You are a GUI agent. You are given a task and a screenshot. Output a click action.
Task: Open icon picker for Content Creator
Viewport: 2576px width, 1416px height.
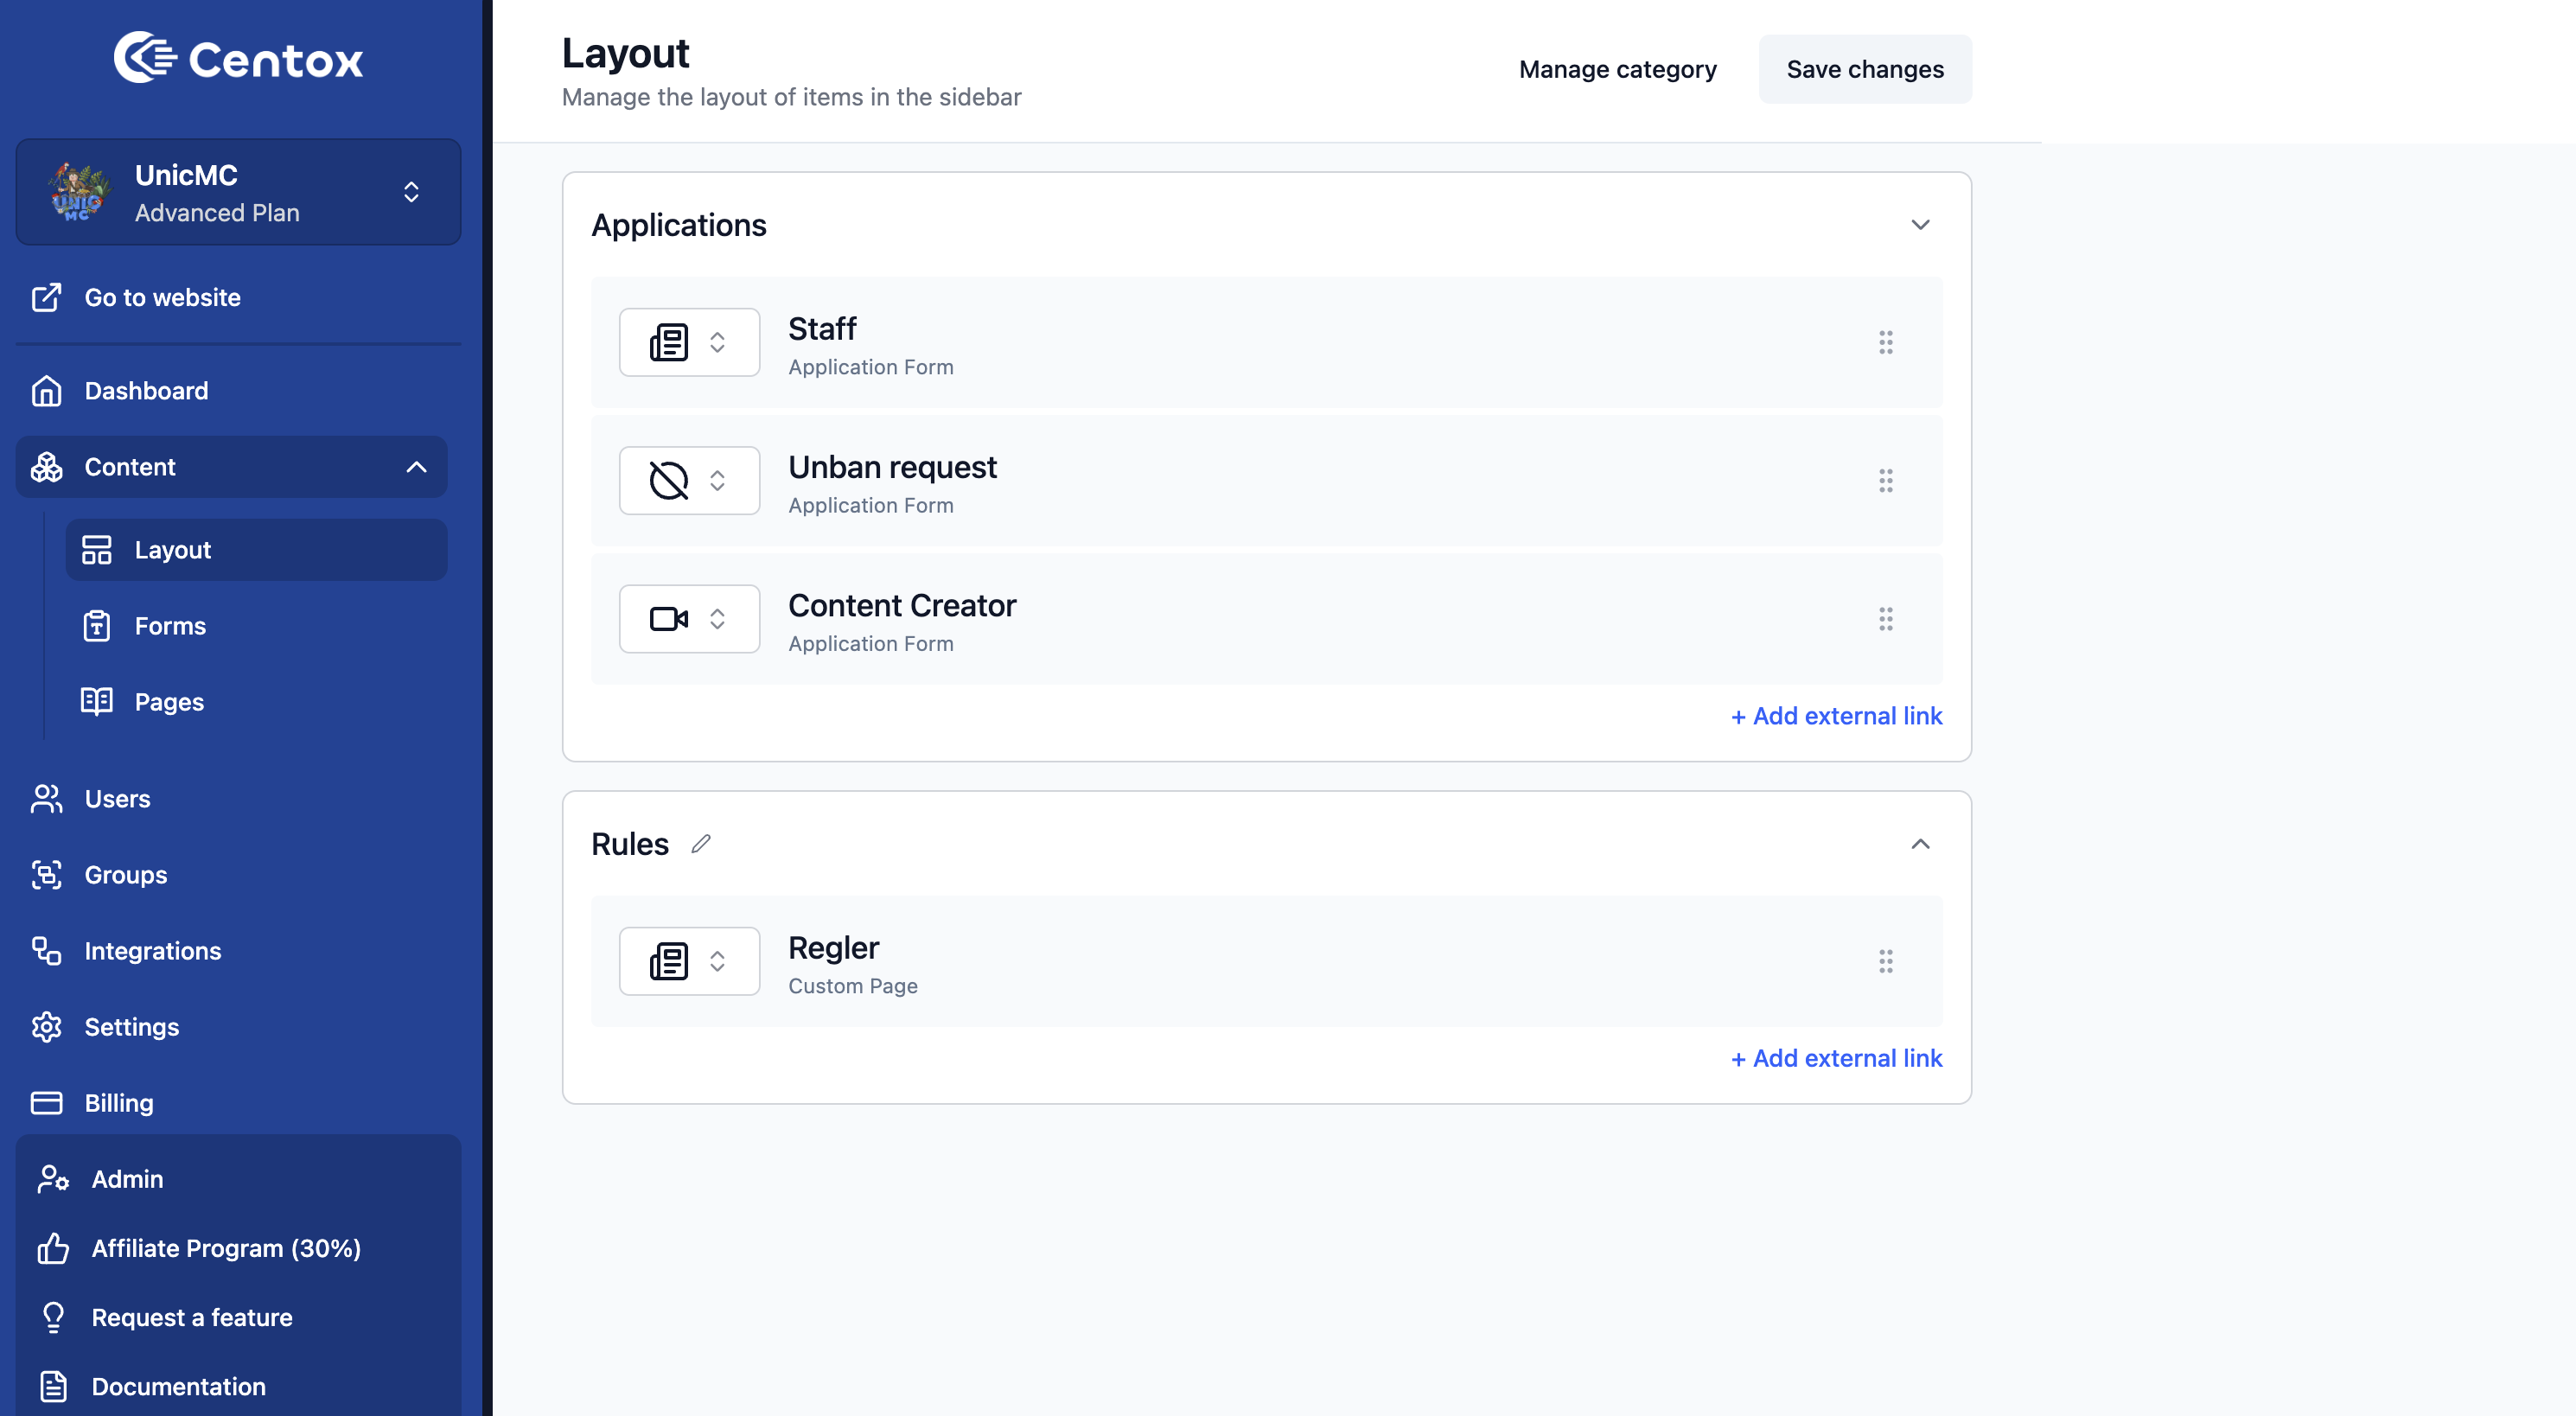point(689,619)
